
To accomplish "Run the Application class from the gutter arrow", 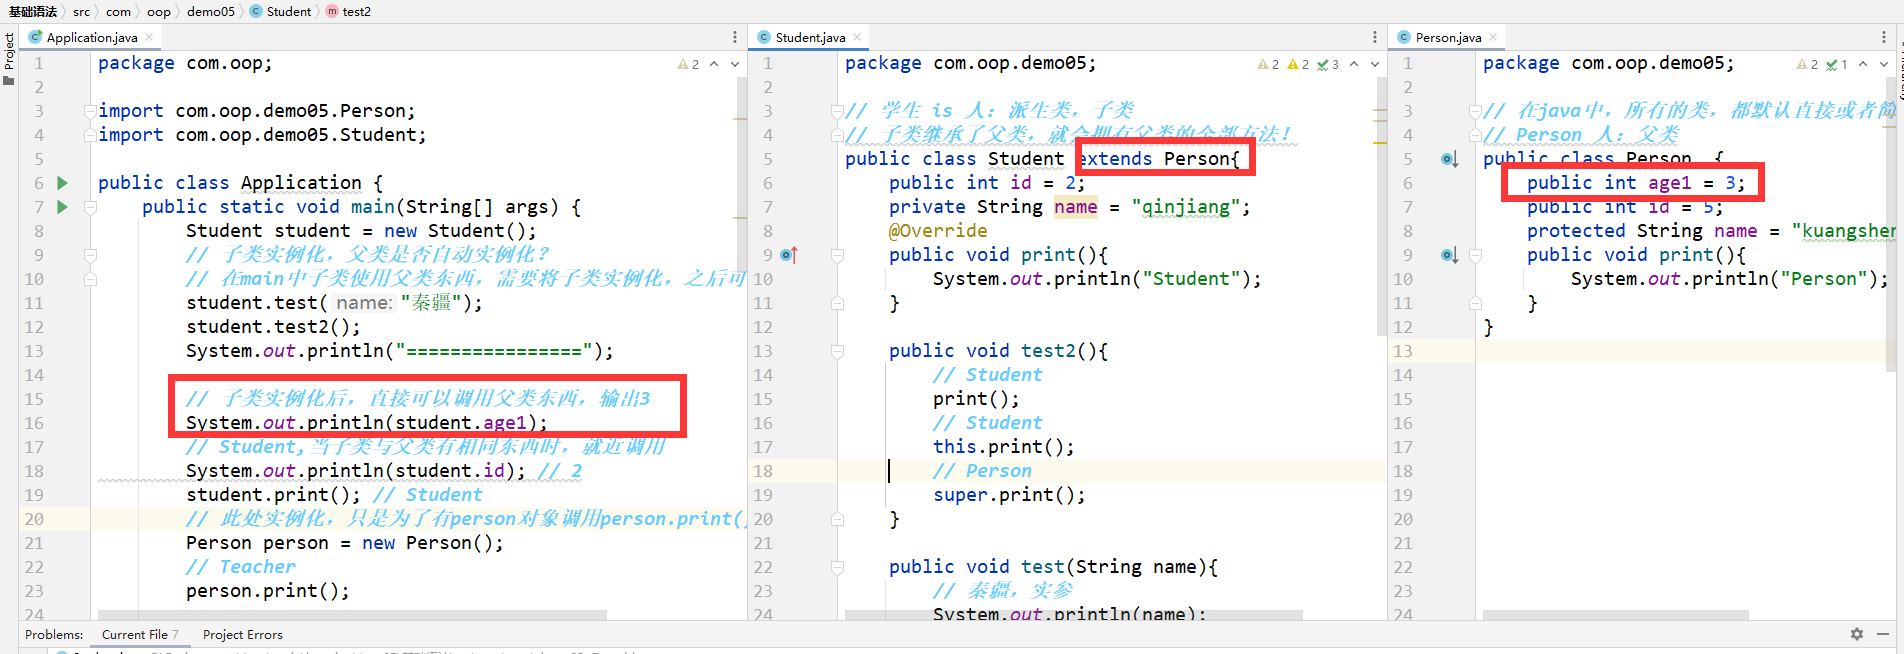I will tap(62, 183).
